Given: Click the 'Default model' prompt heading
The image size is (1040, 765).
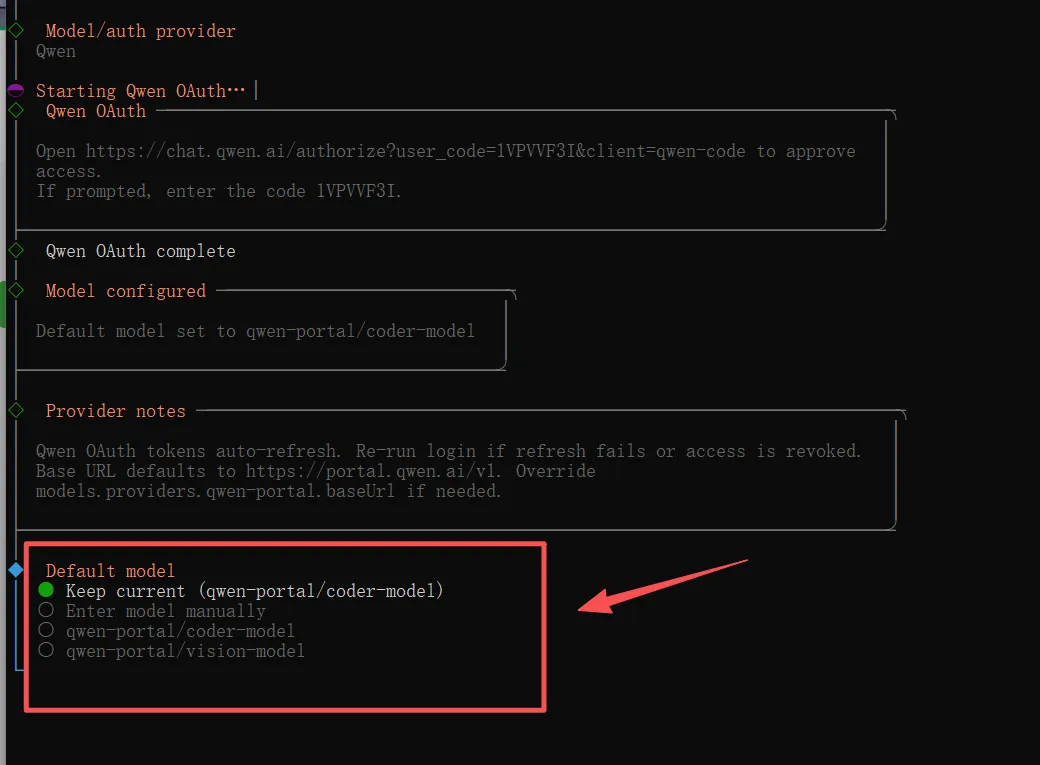Looking at the screenshot, I should (x=110, y=571).
